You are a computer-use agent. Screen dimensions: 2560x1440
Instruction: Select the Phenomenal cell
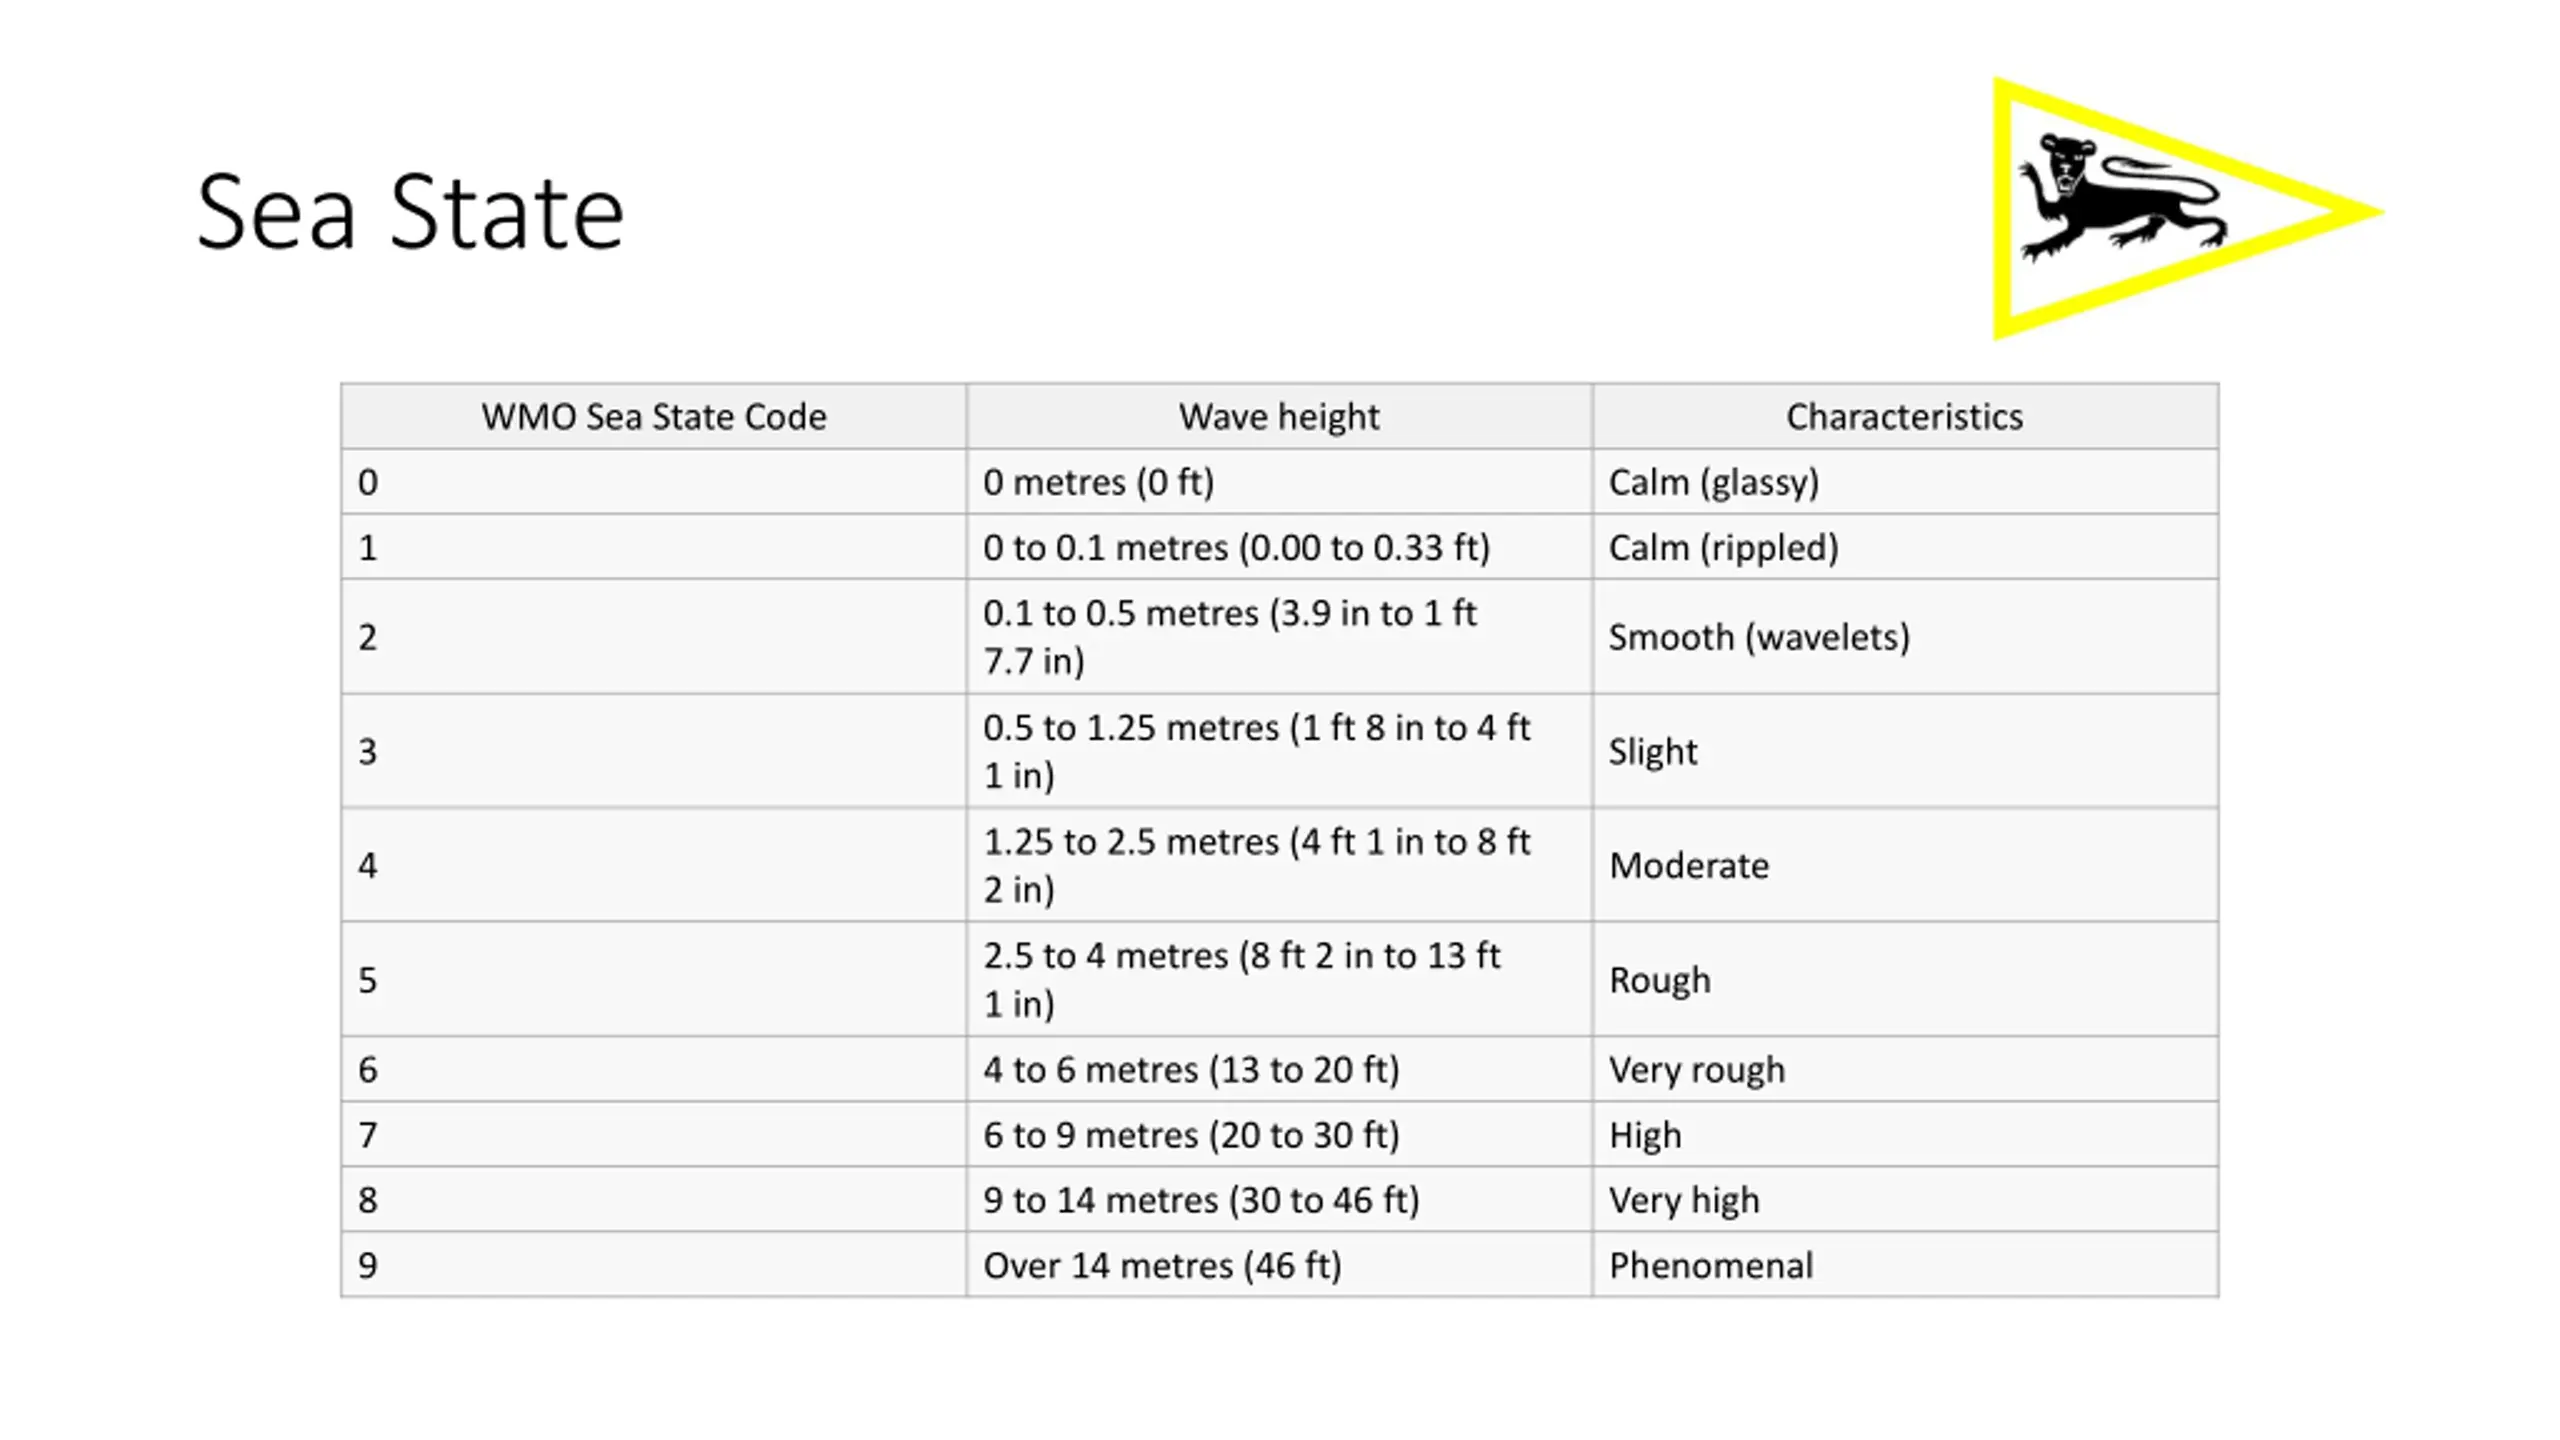(1905, 1265)
